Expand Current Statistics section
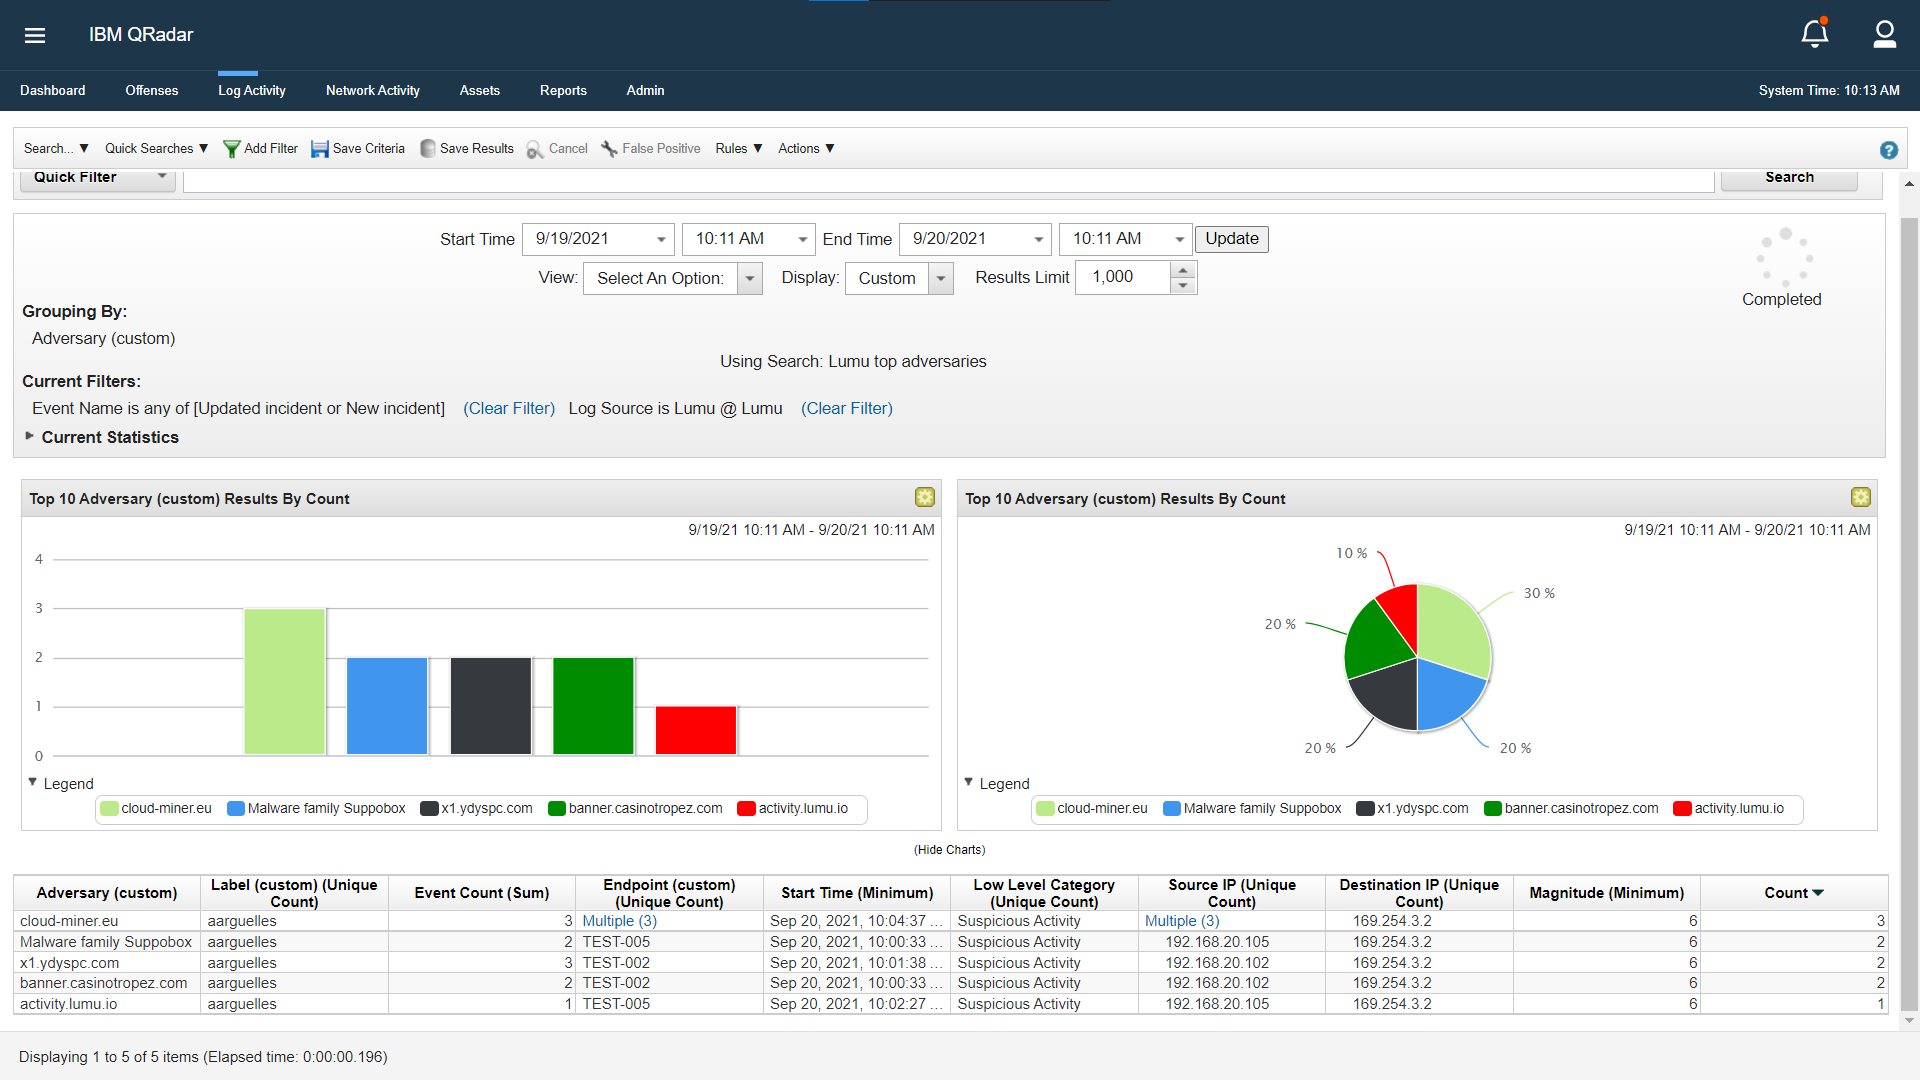1920x1080 pixels. pyautogui.click(x=29, y=436)
